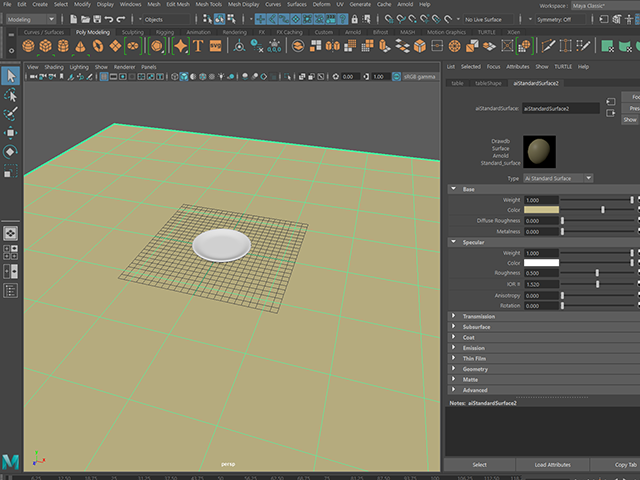Click the Show button beside material name

click(630, 120)
